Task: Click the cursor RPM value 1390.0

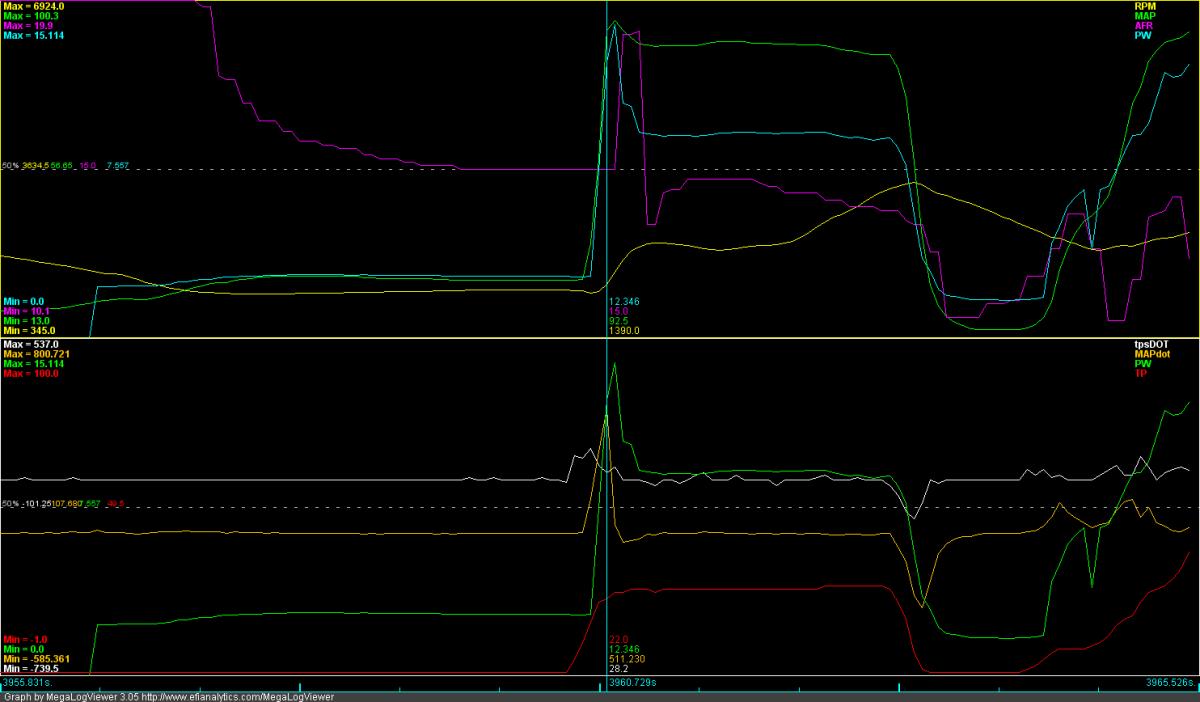Action: 625,330
